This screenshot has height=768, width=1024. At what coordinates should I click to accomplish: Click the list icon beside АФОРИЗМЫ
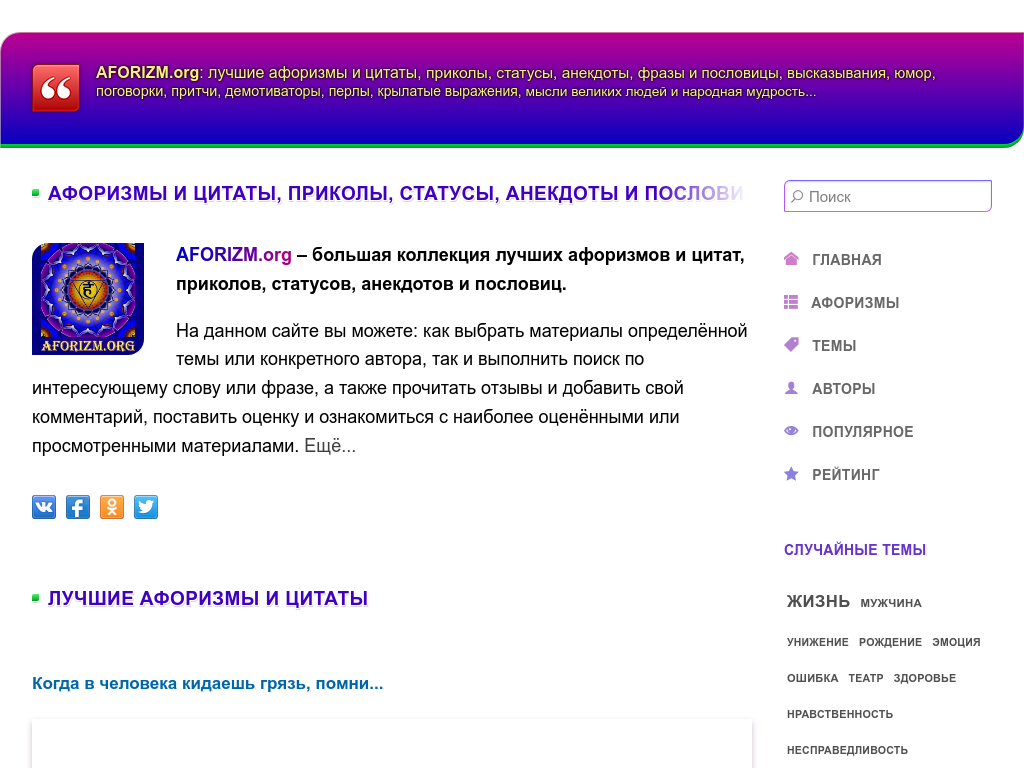coord(791,302)
